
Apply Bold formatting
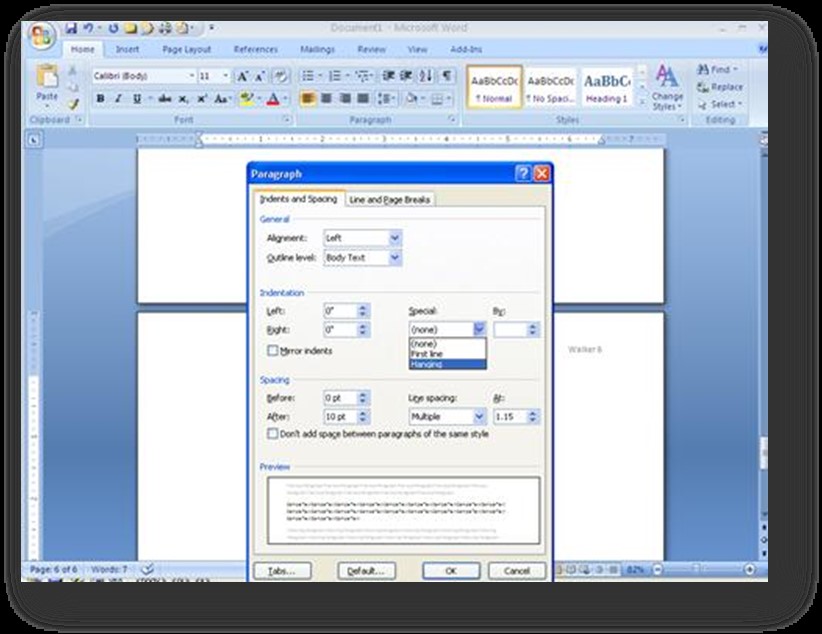(101, 99)
